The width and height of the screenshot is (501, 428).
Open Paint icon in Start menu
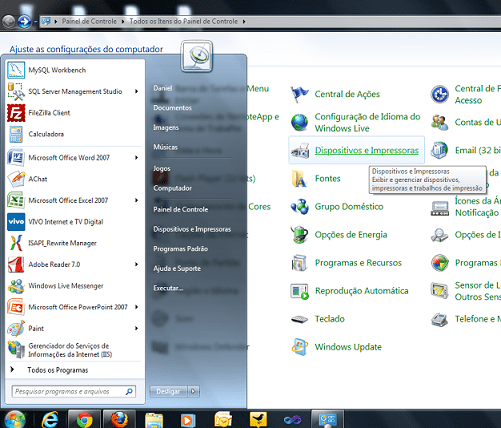(16, 328)
